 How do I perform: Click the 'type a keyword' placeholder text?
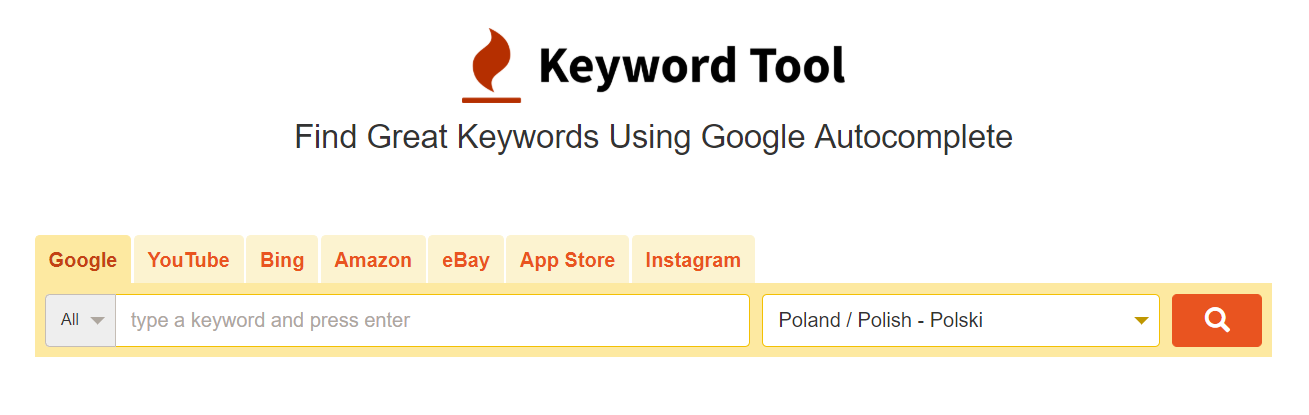pyautogui.click(x=270, y=321)
